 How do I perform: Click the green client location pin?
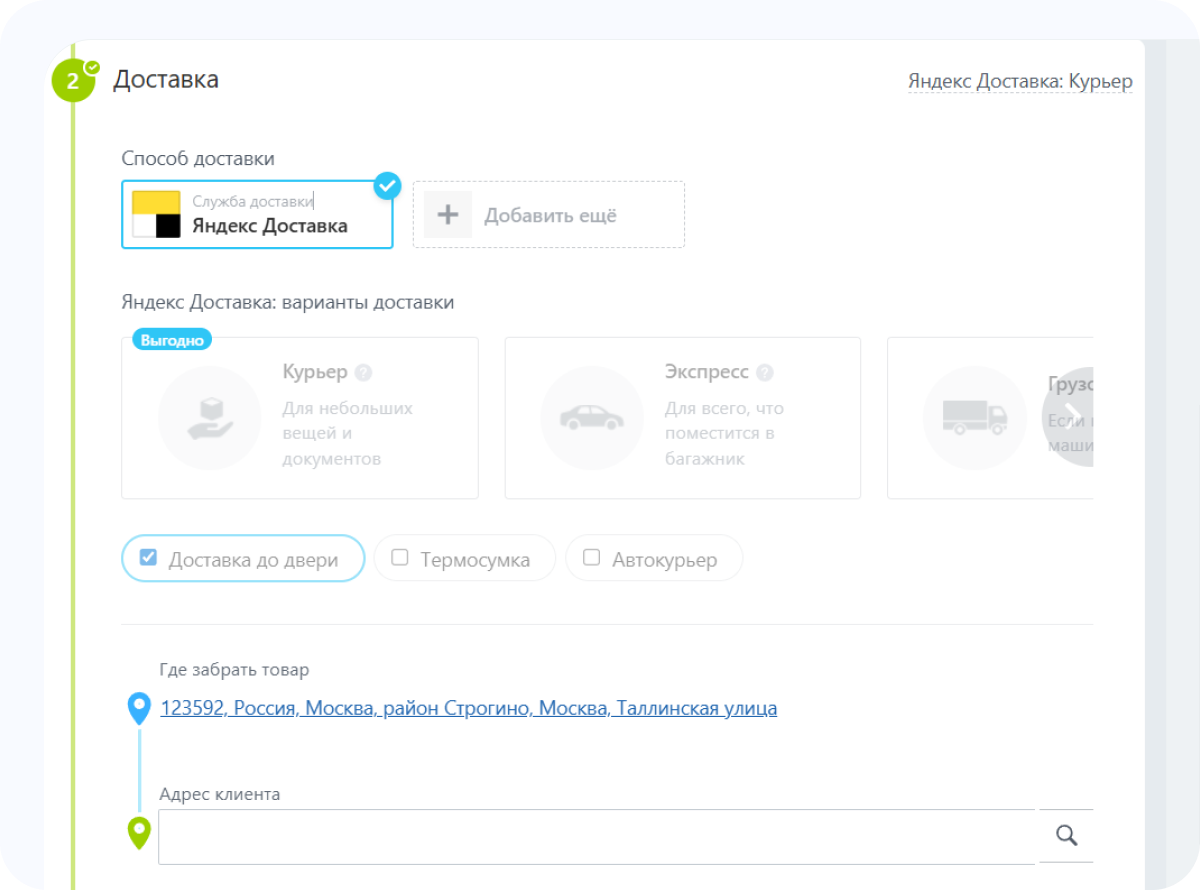(x=139, y=832)
